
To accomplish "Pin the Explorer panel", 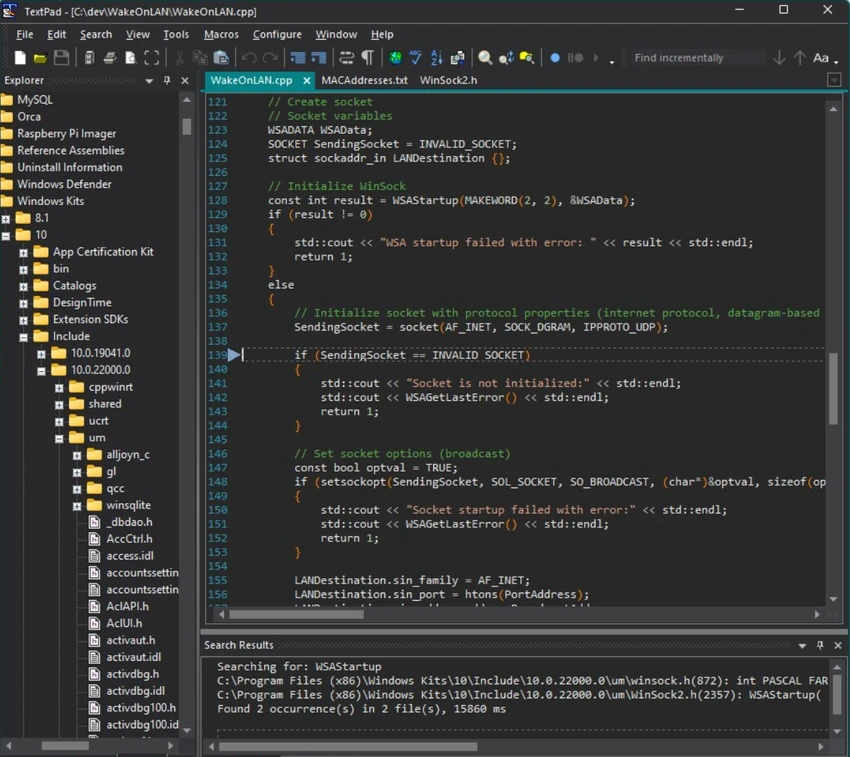I will coord(167,80).
